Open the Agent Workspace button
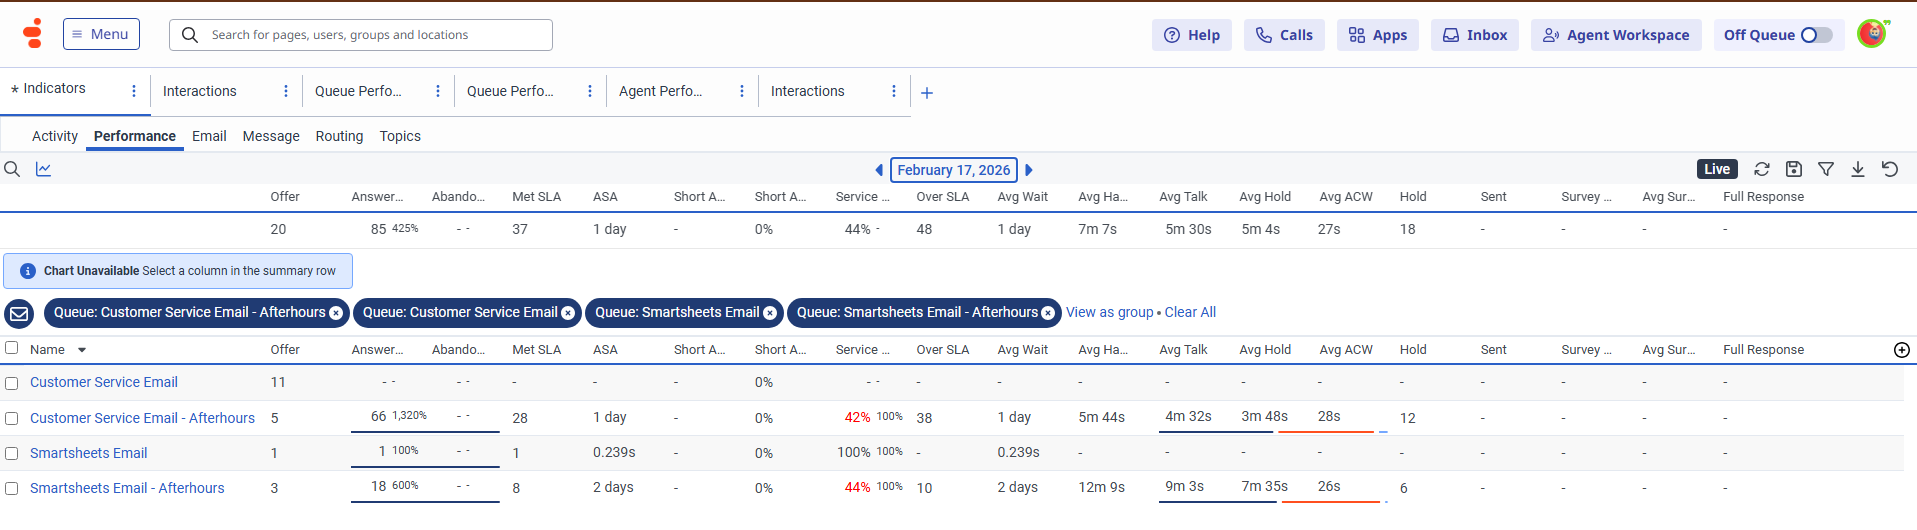This screenshot has height=530, width=1917. [1616, 35]
